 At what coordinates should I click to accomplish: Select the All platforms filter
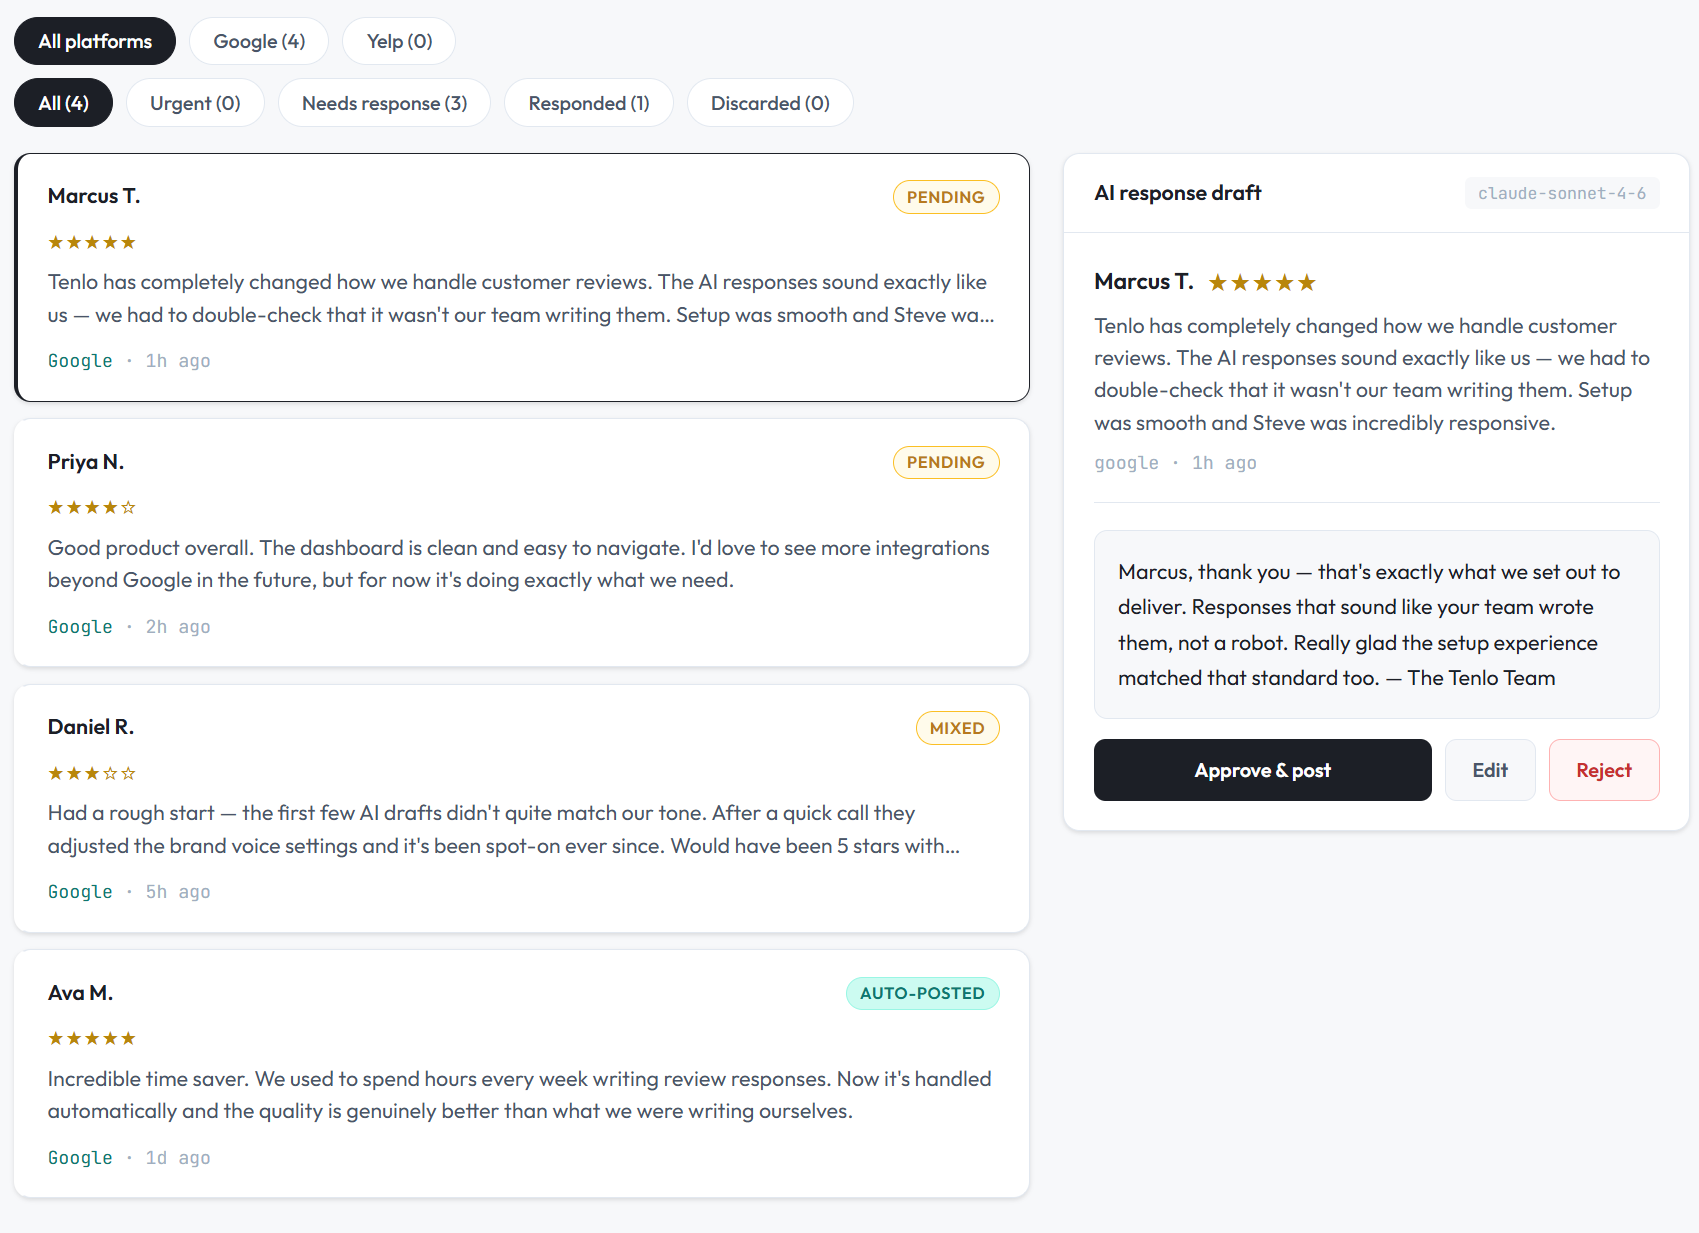pos(95,41)
